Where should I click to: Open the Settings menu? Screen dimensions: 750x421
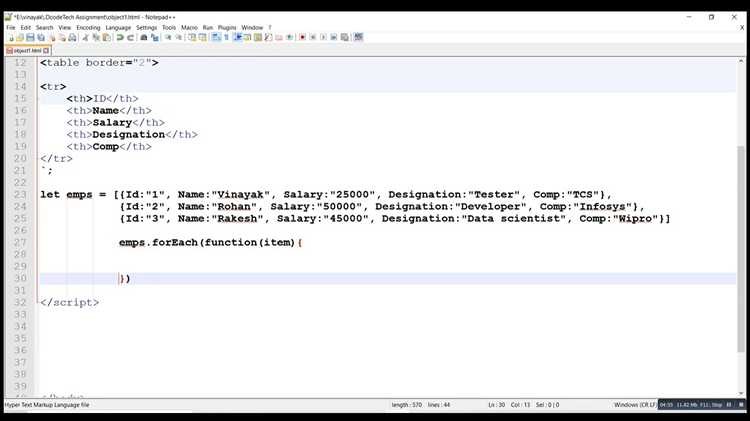click(x=146, y=28)
